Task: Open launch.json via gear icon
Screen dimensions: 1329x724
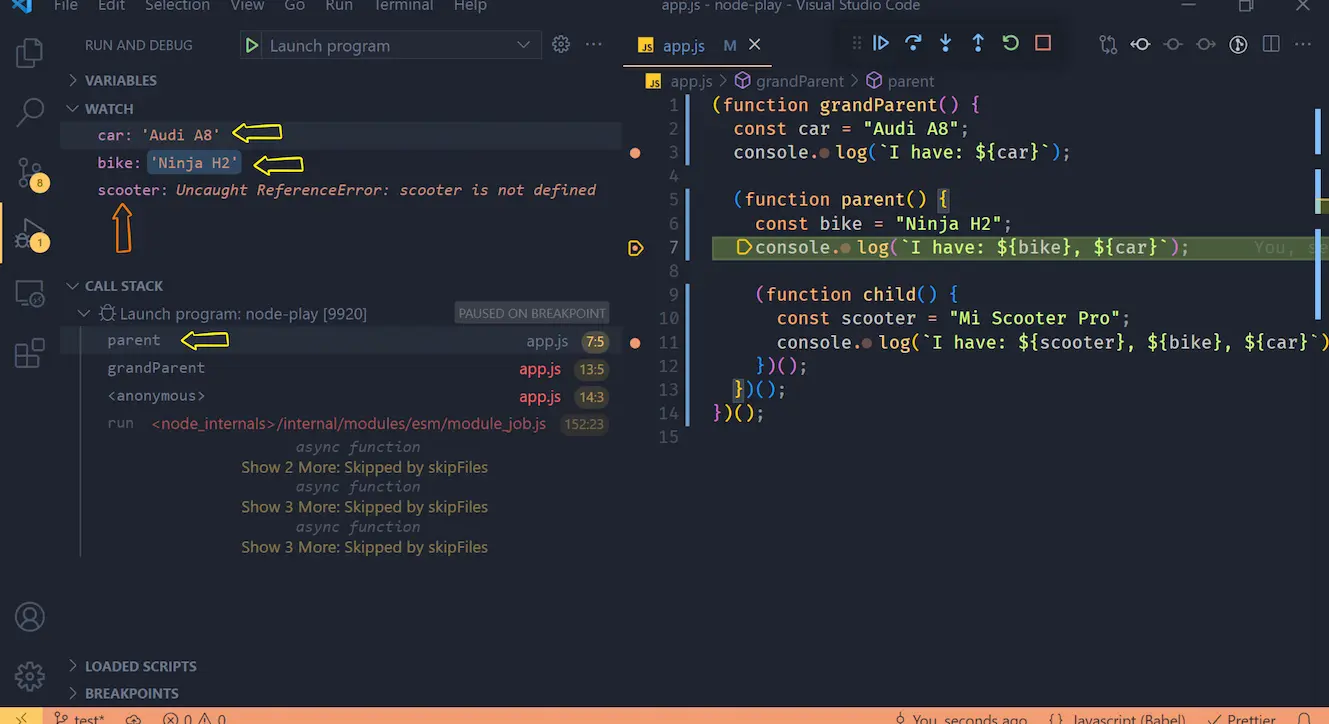Action: (561, 45)
